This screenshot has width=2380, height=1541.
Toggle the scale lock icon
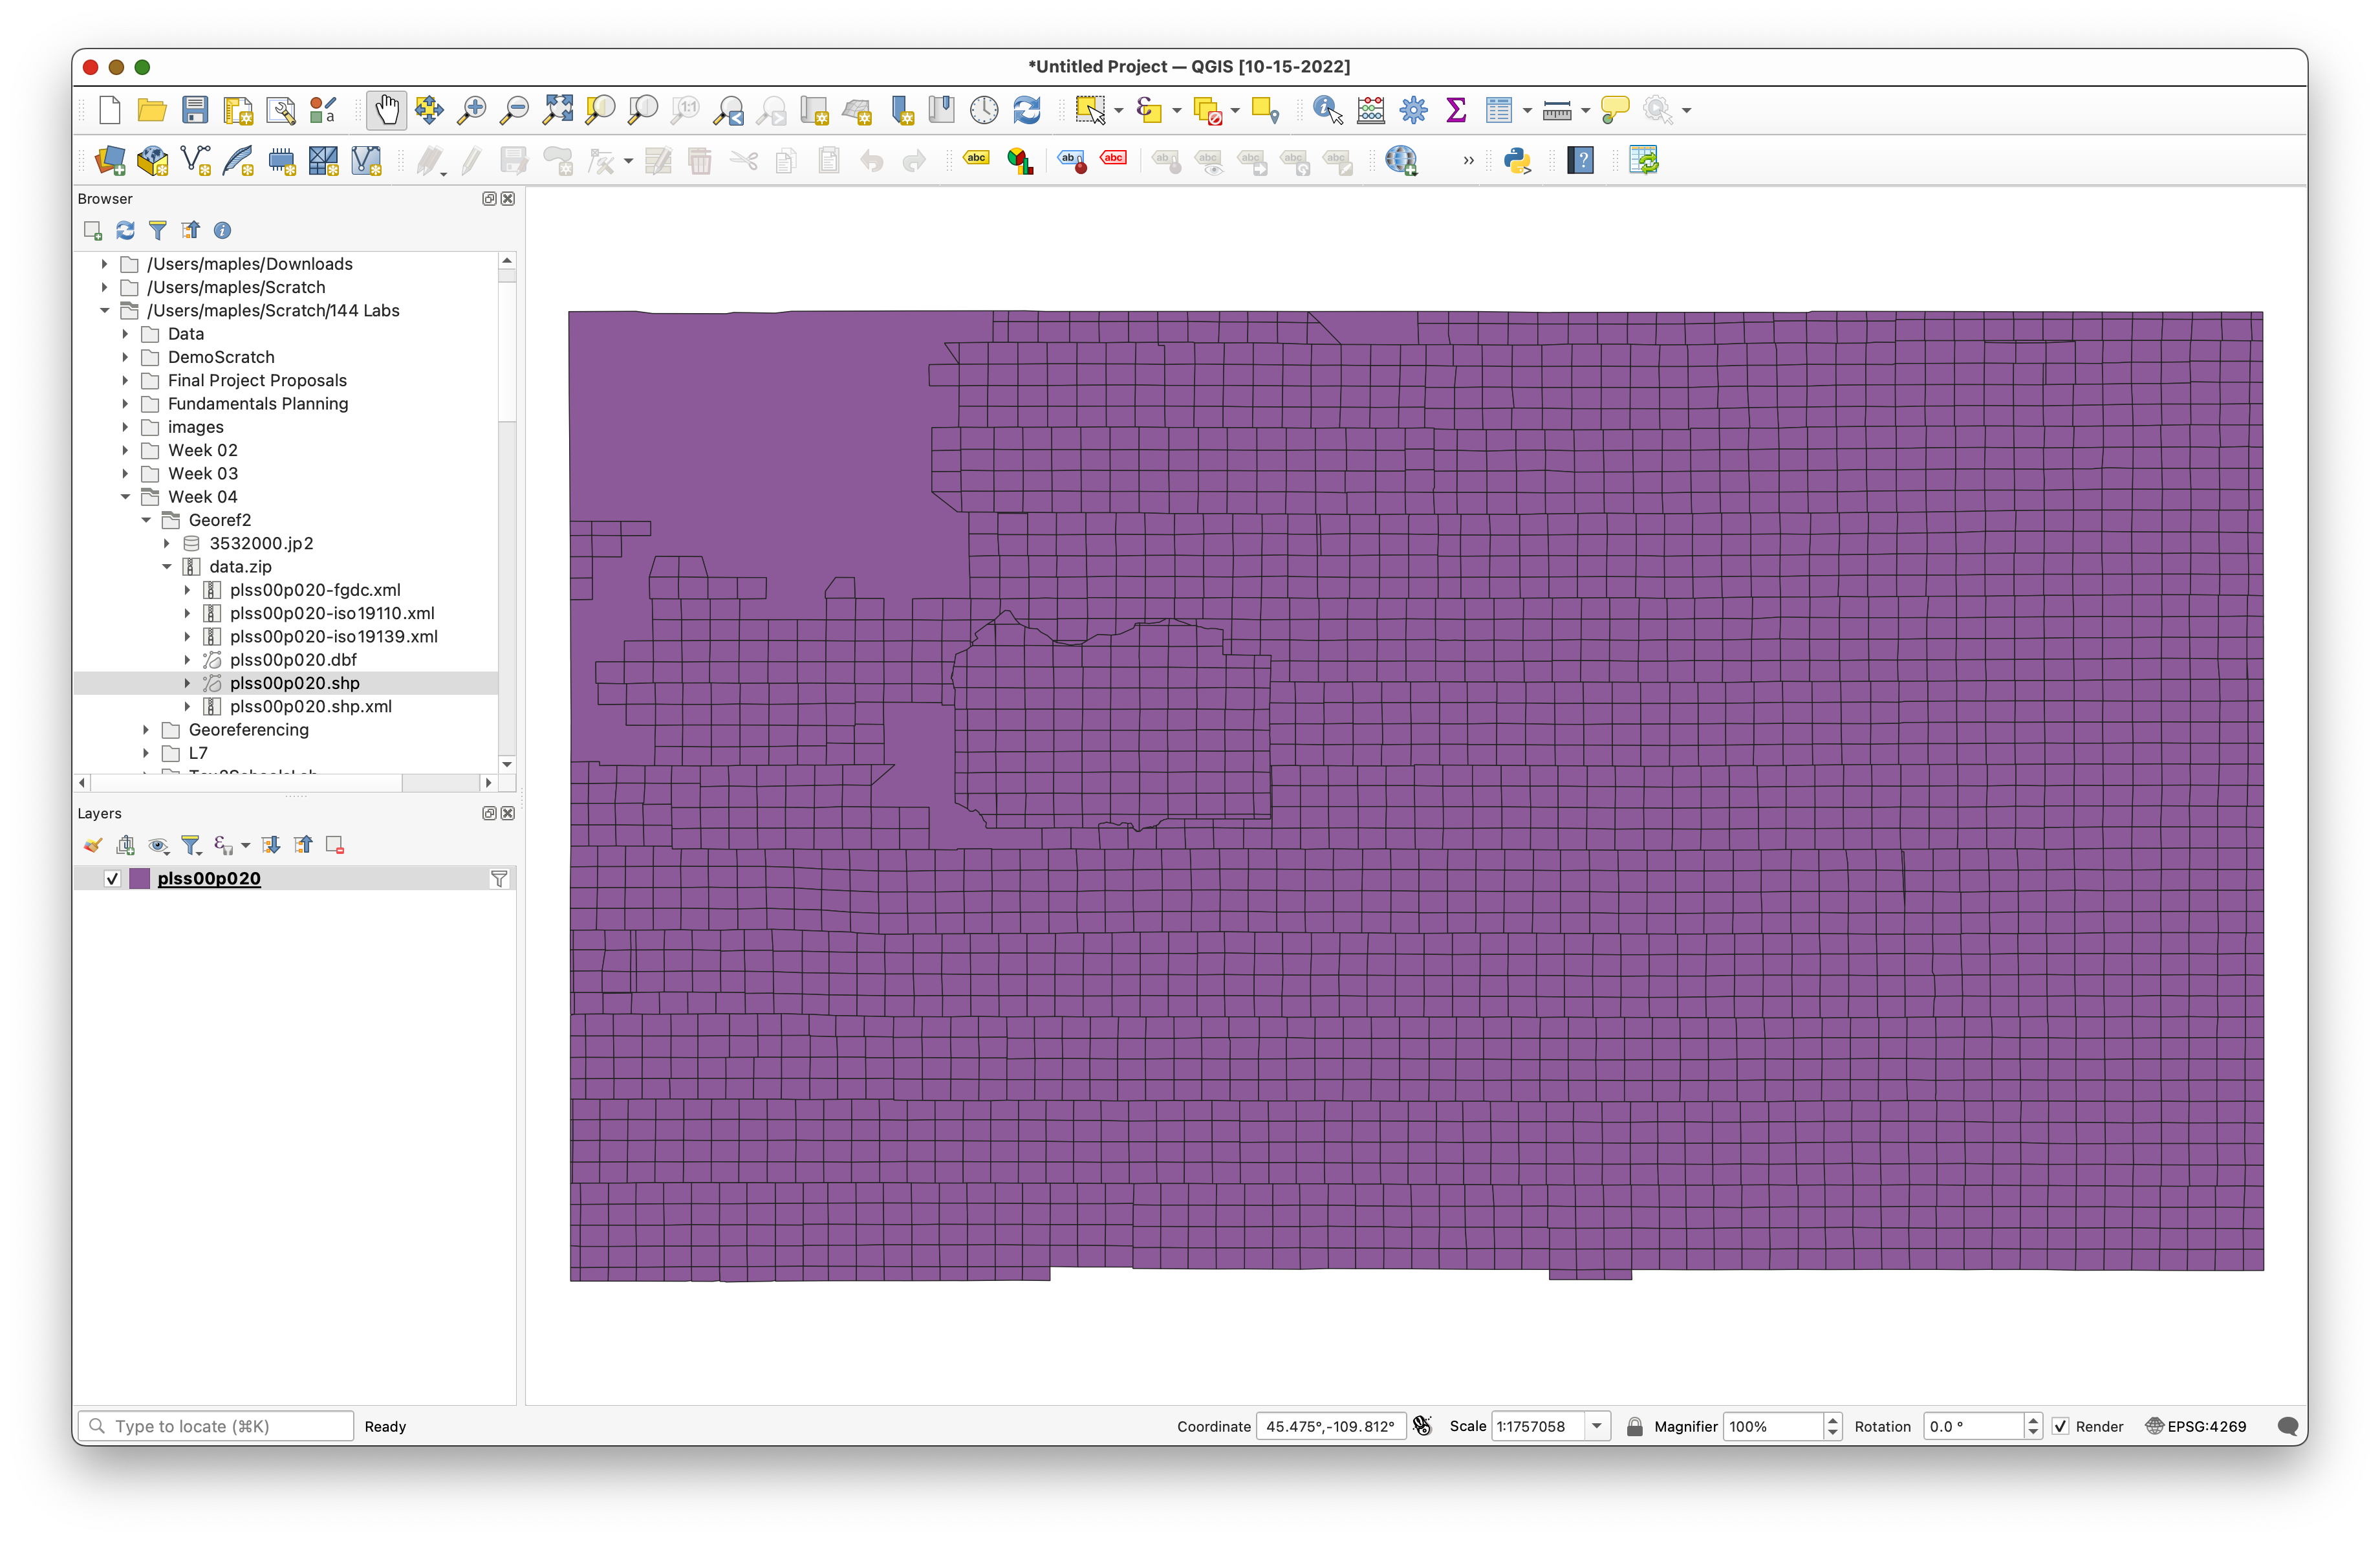[x=1634, y=1426]
